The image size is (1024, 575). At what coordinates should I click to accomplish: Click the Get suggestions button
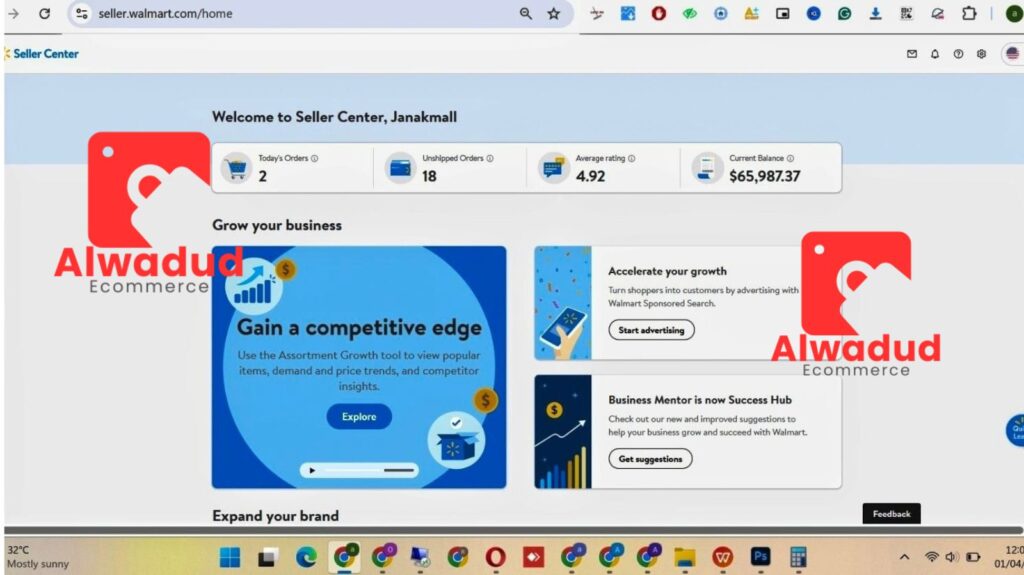650,459
